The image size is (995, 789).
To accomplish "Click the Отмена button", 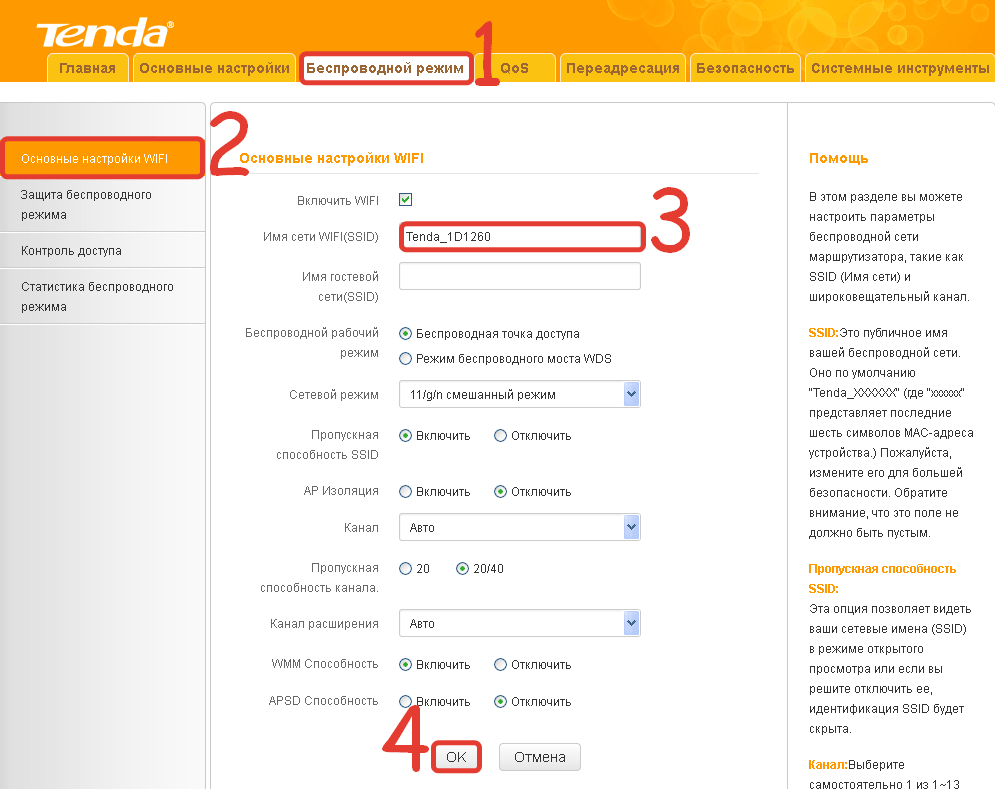I will pyautogui.click(x=540, y=757).
